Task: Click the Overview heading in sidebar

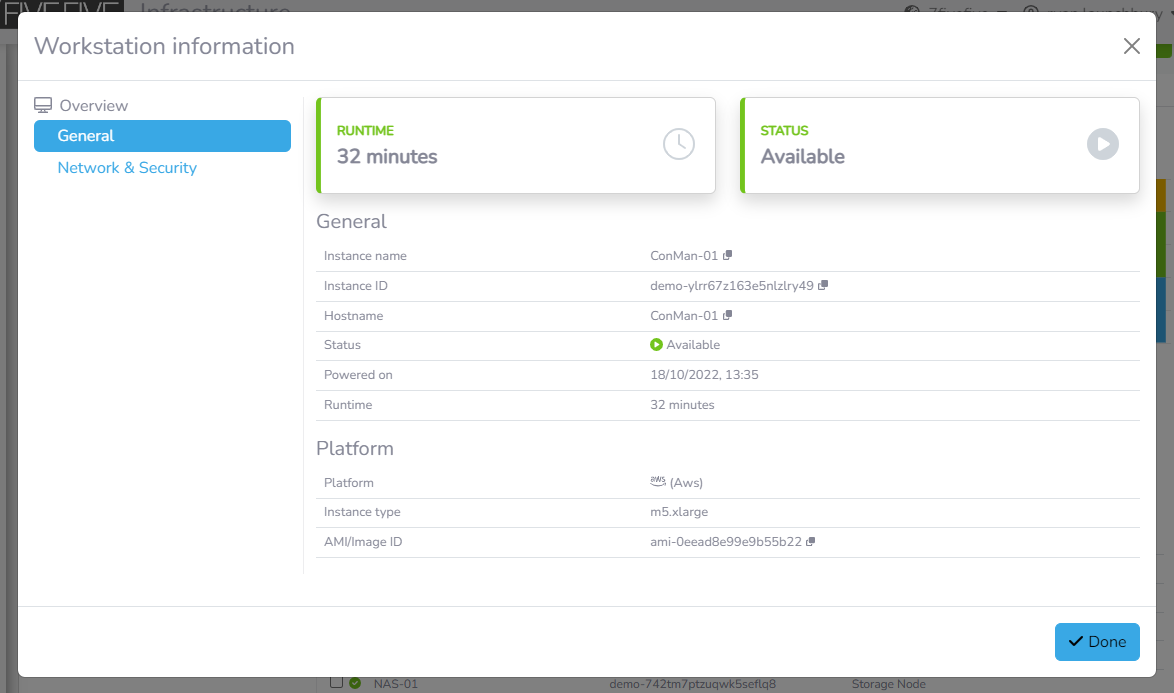Action: [94, 106]
